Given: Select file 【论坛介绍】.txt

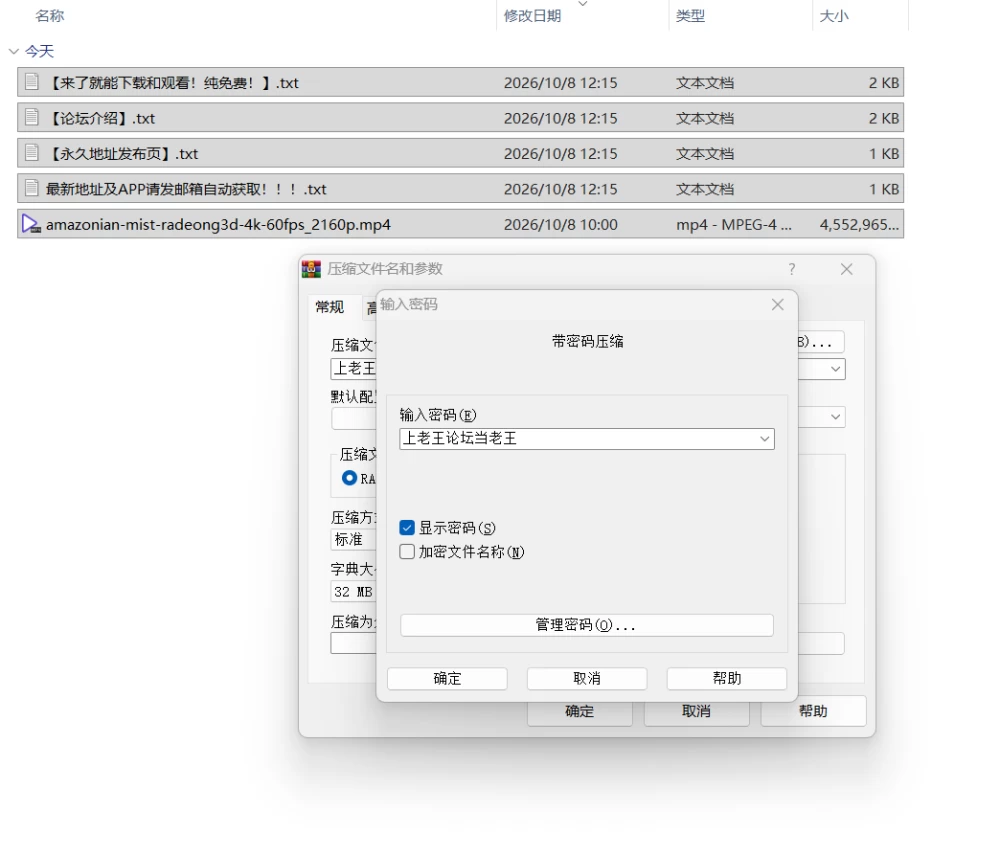Looking at the screenshot, I should click(x=460, y=117).
